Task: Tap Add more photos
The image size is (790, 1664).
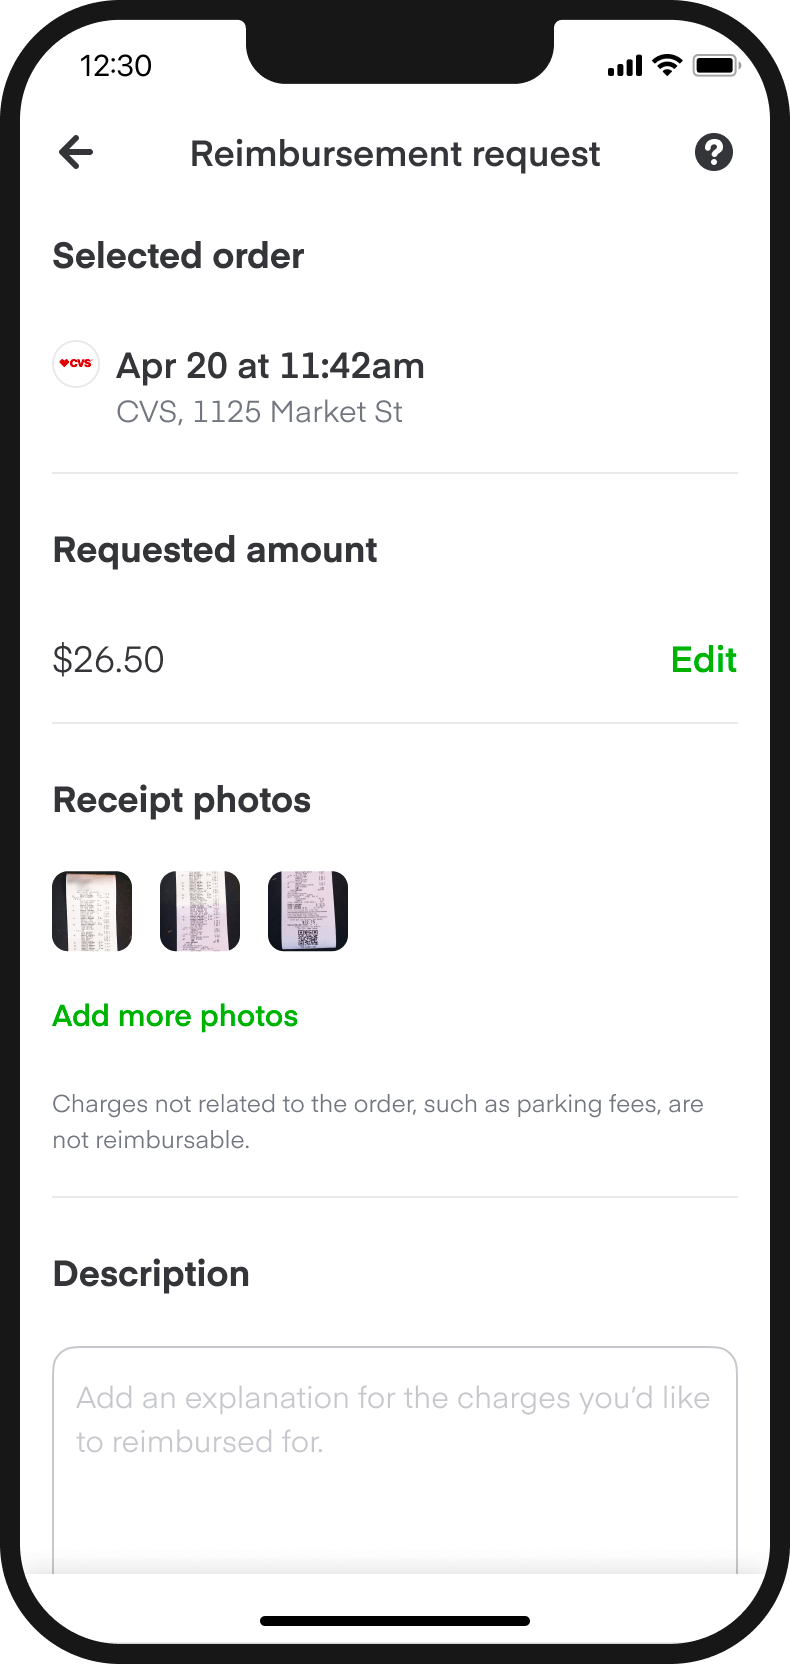Action: coord(175,1016)
